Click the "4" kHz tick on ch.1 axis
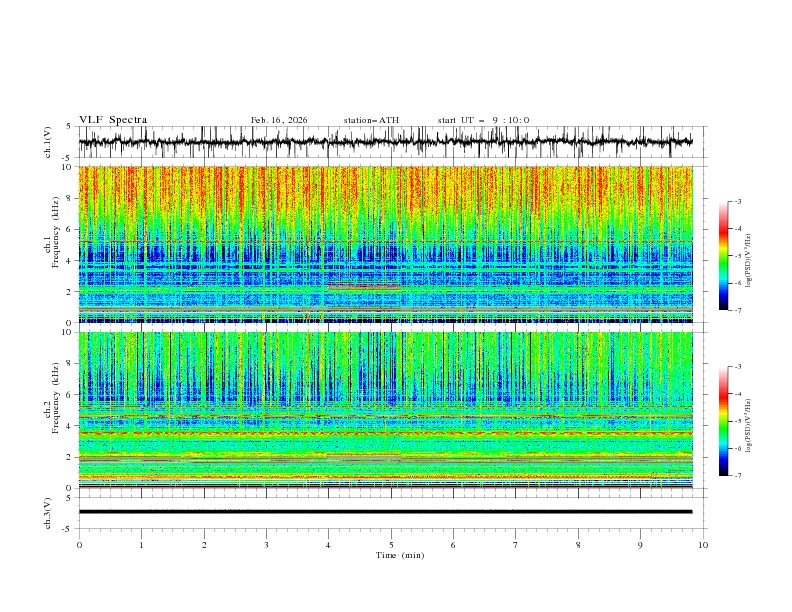 point(71,261)
